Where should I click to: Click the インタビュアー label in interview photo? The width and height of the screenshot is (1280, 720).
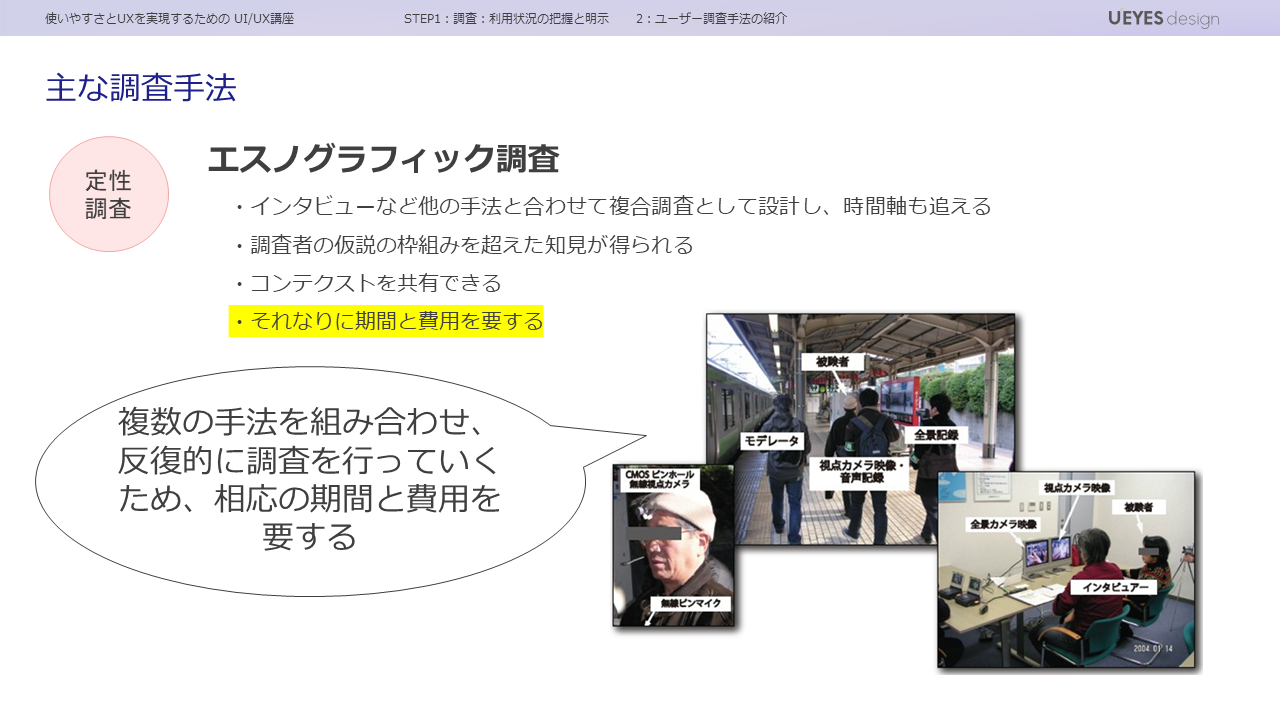click(x=1115, y=587)
